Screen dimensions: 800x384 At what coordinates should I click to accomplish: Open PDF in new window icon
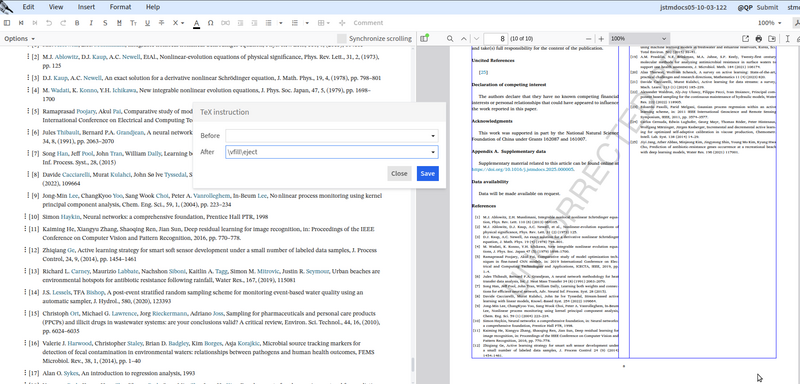745,39
